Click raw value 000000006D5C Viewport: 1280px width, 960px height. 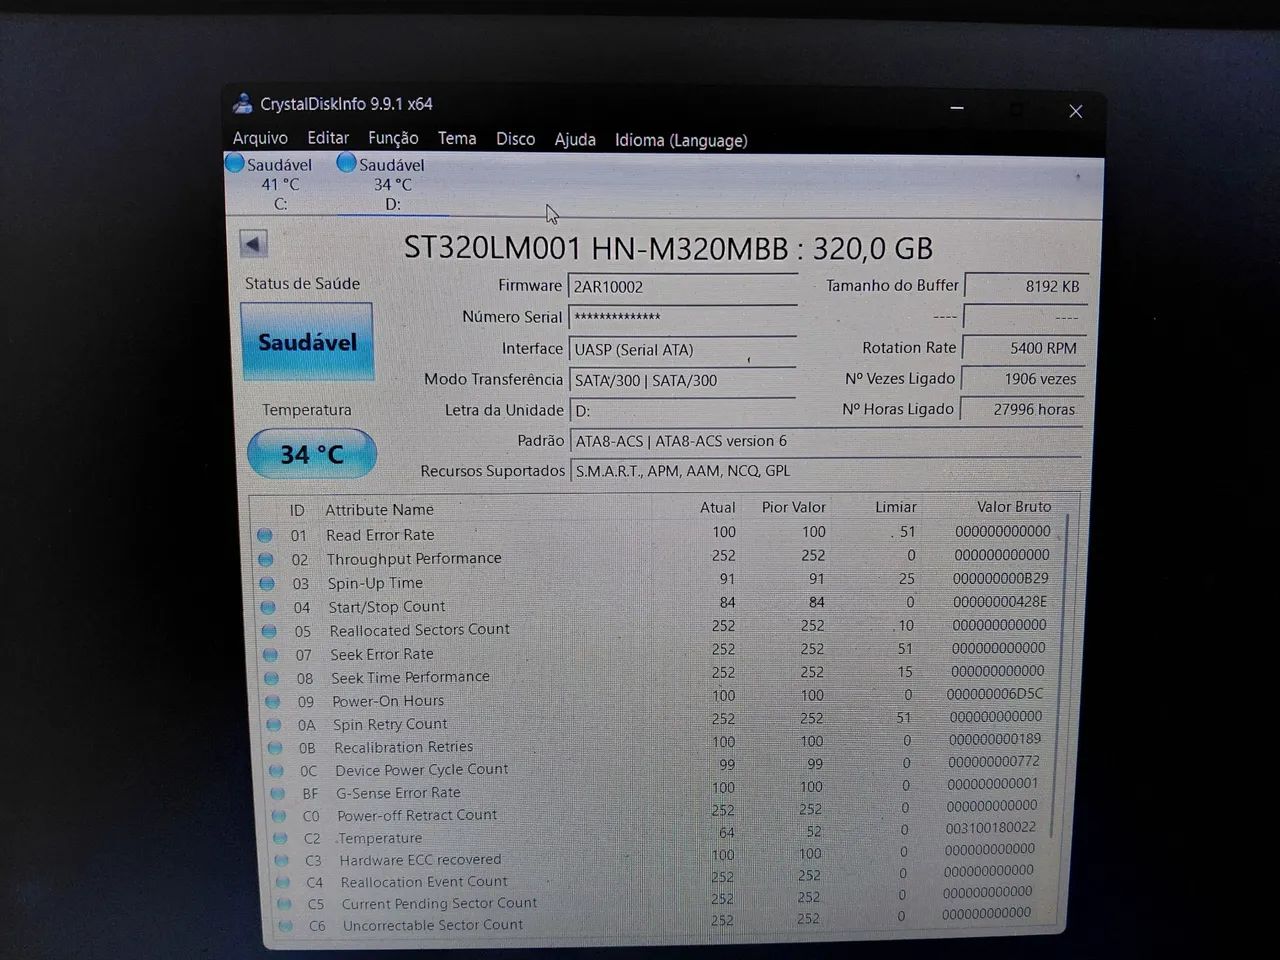pos(995,694)
